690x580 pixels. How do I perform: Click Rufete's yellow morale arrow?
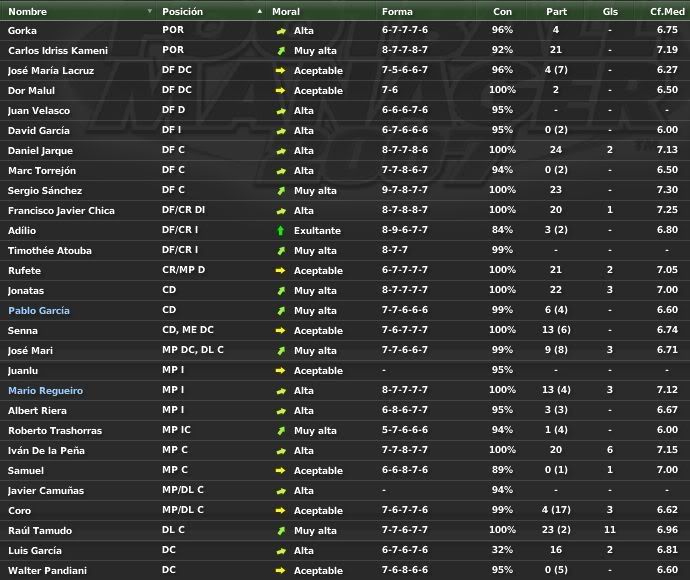(x=280, y=271)
